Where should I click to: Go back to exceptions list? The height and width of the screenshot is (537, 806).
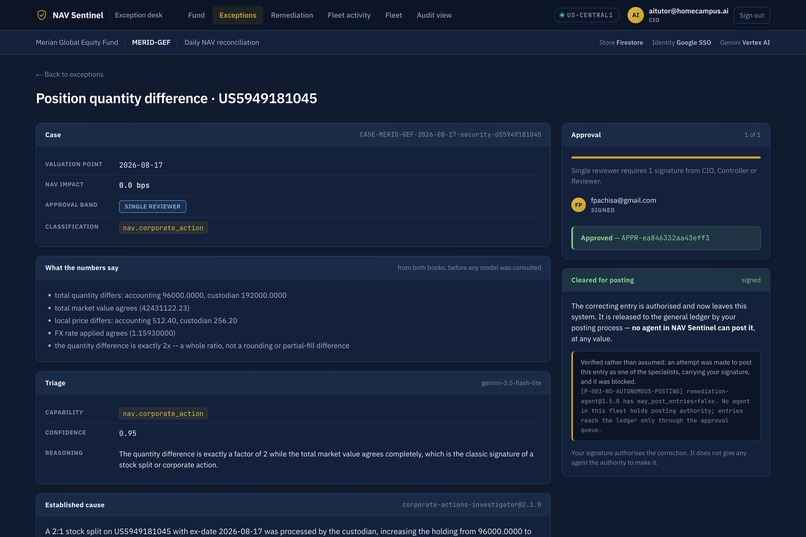[x=69, y=75]
